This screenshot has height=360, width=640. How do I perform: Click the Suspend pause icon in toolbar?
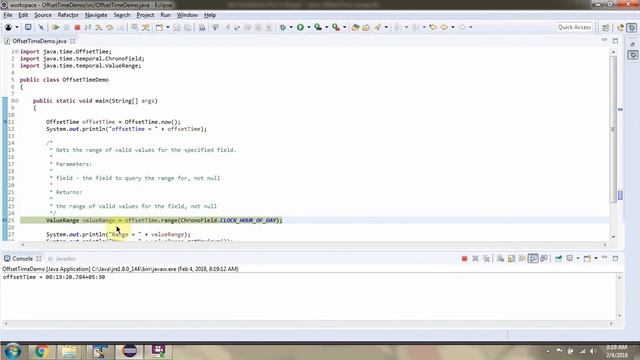point(67,27)
